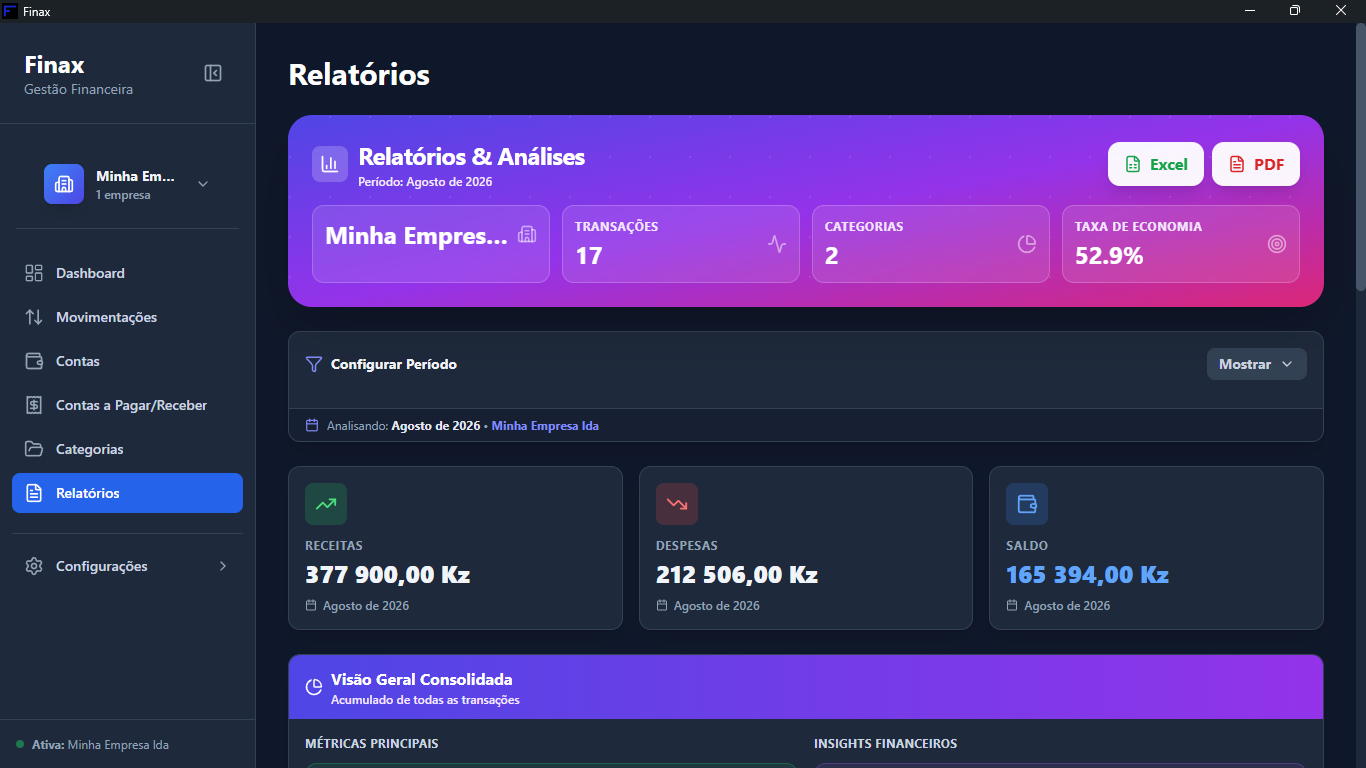Click the pie chart icon in Categorias card

click(x=1027, y=244)
